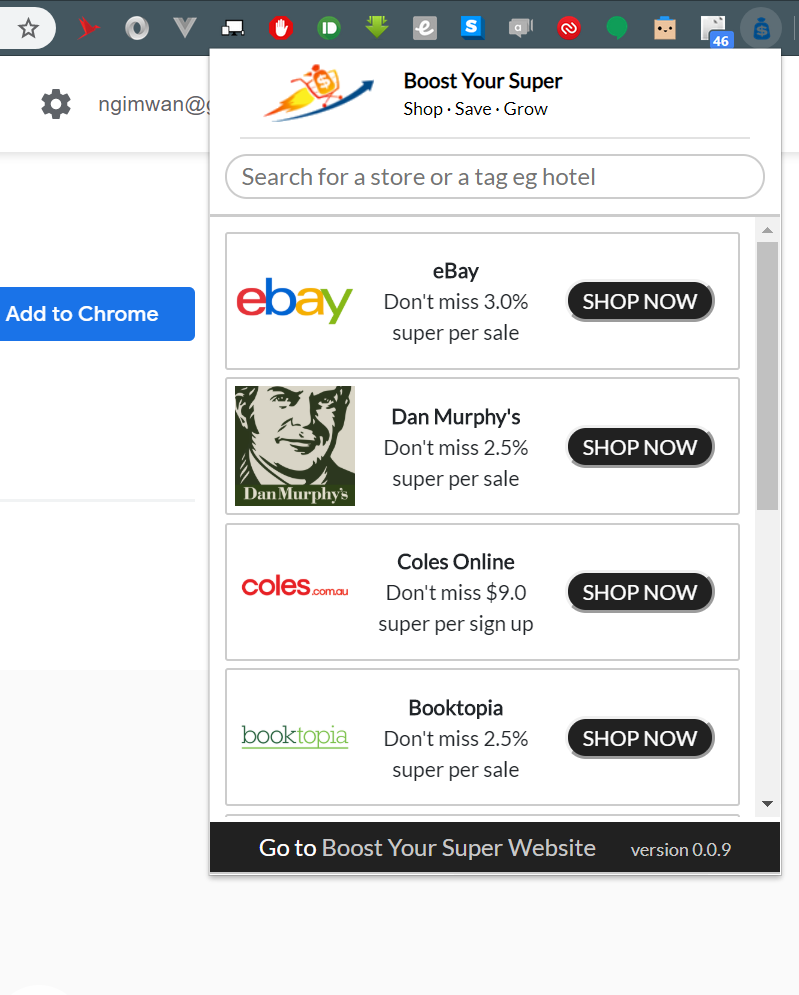Click the Add to Chrome button
799x995 pixels.
click(x=97, y=313)
